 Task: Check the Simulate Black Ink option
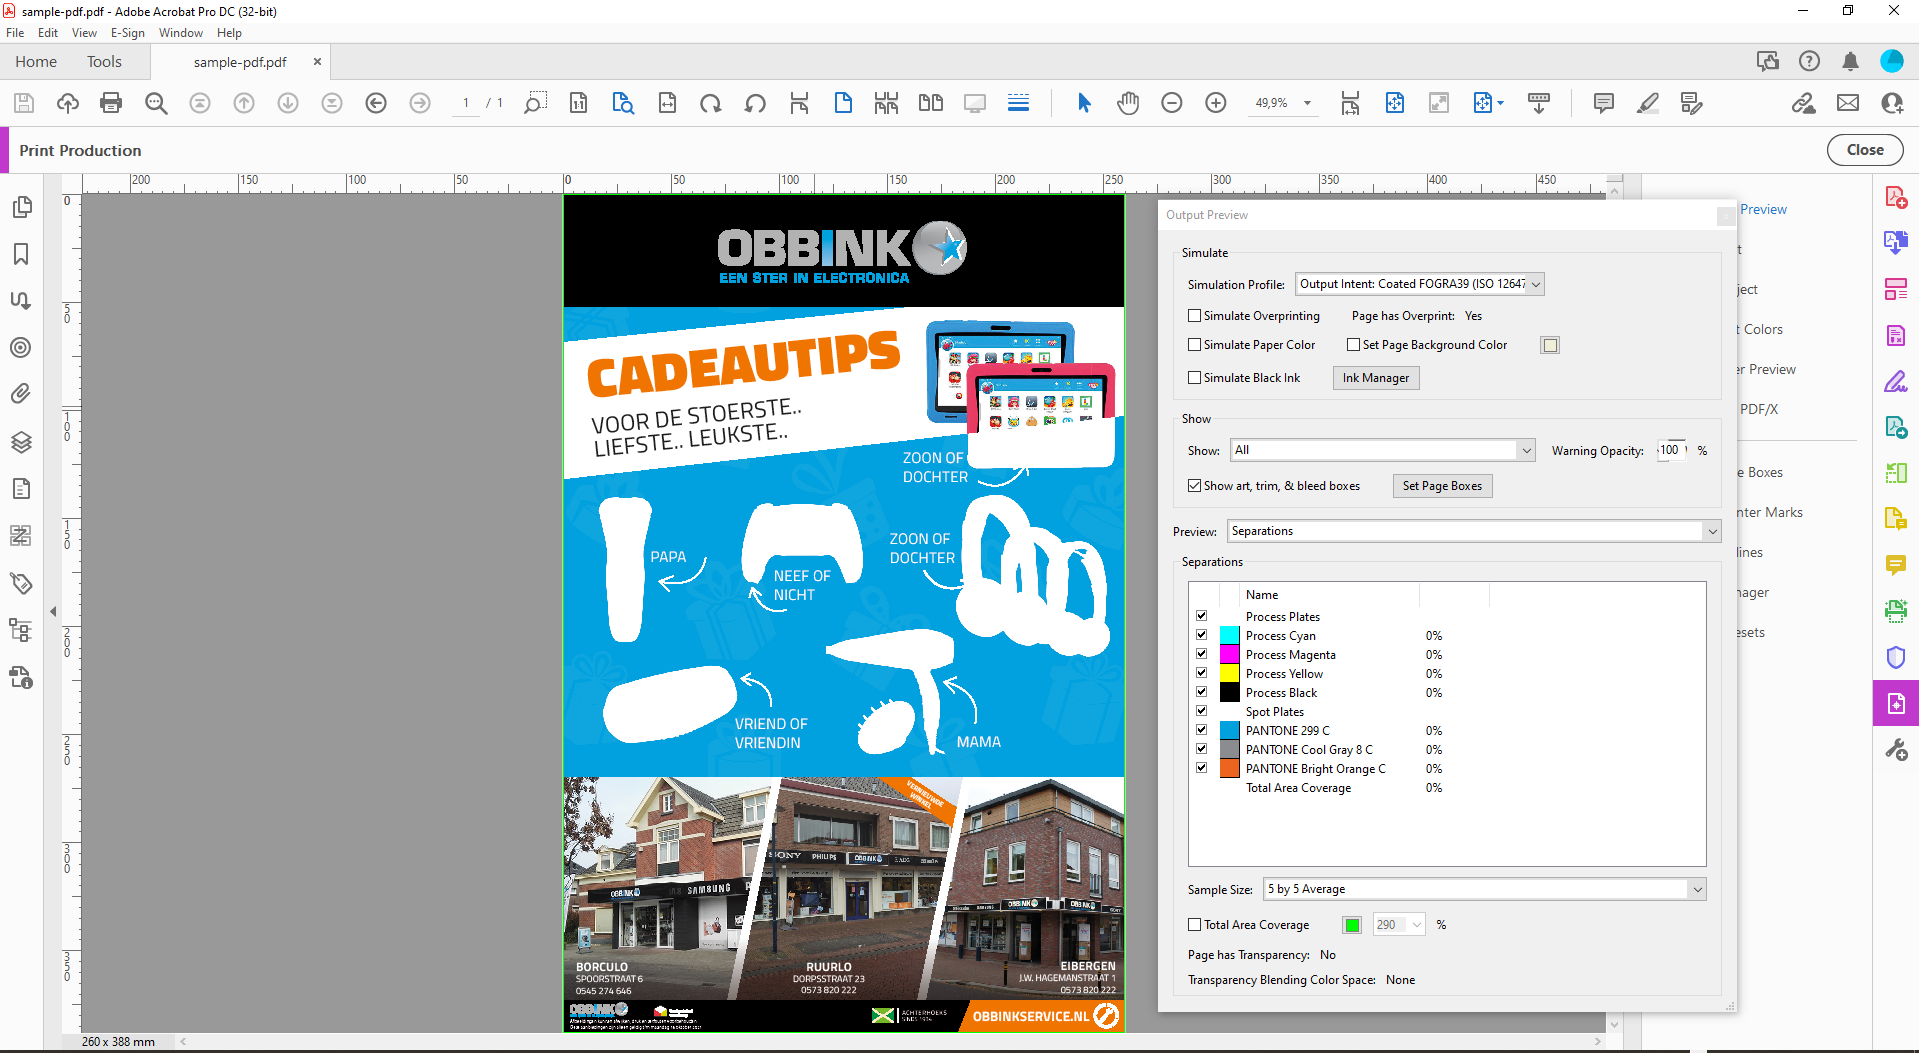[1193, 377]
